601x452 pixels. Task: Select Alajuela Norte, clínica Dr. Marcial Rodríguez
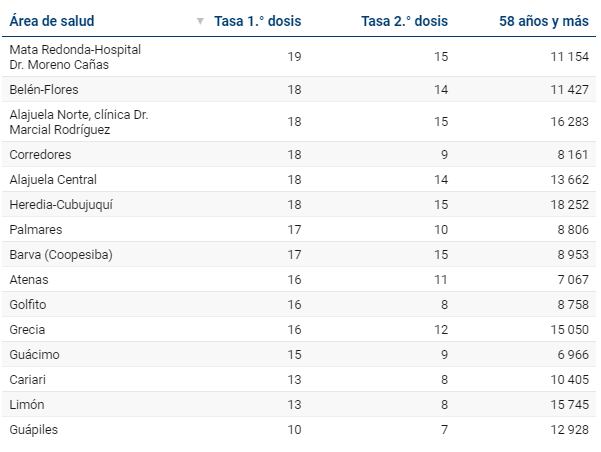[x=78, y=122]
